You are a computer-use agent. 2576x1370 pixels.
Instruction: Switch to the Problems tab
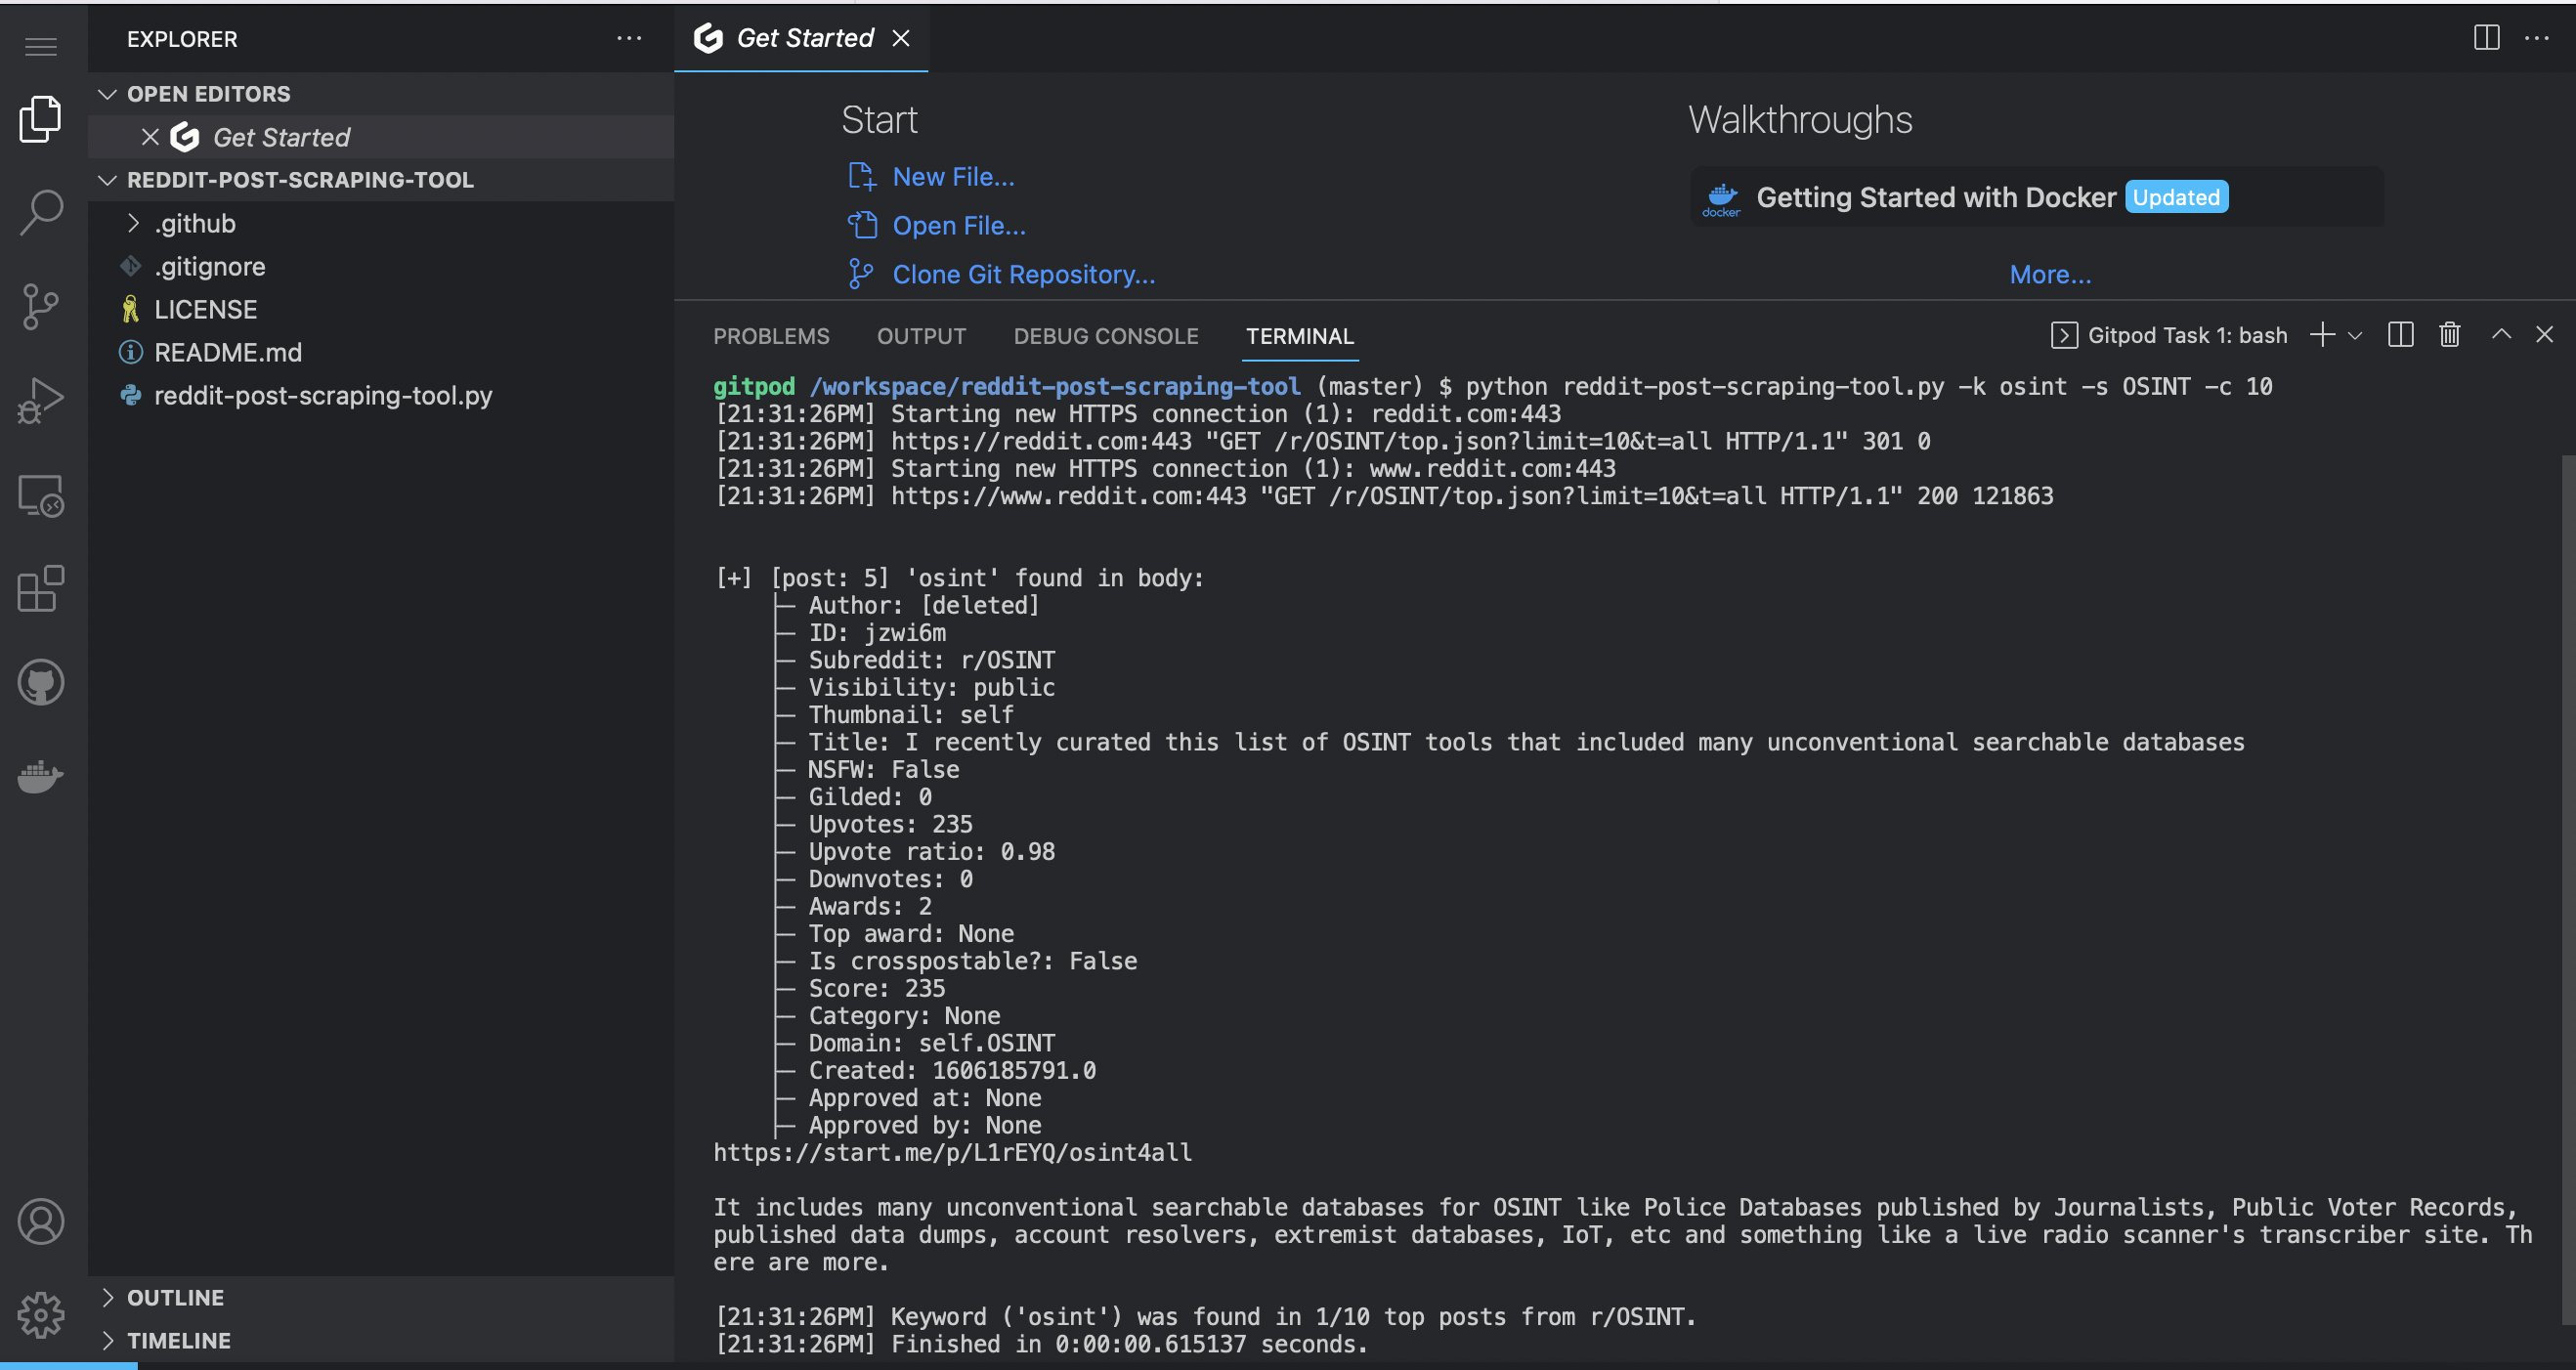point(771,336)
